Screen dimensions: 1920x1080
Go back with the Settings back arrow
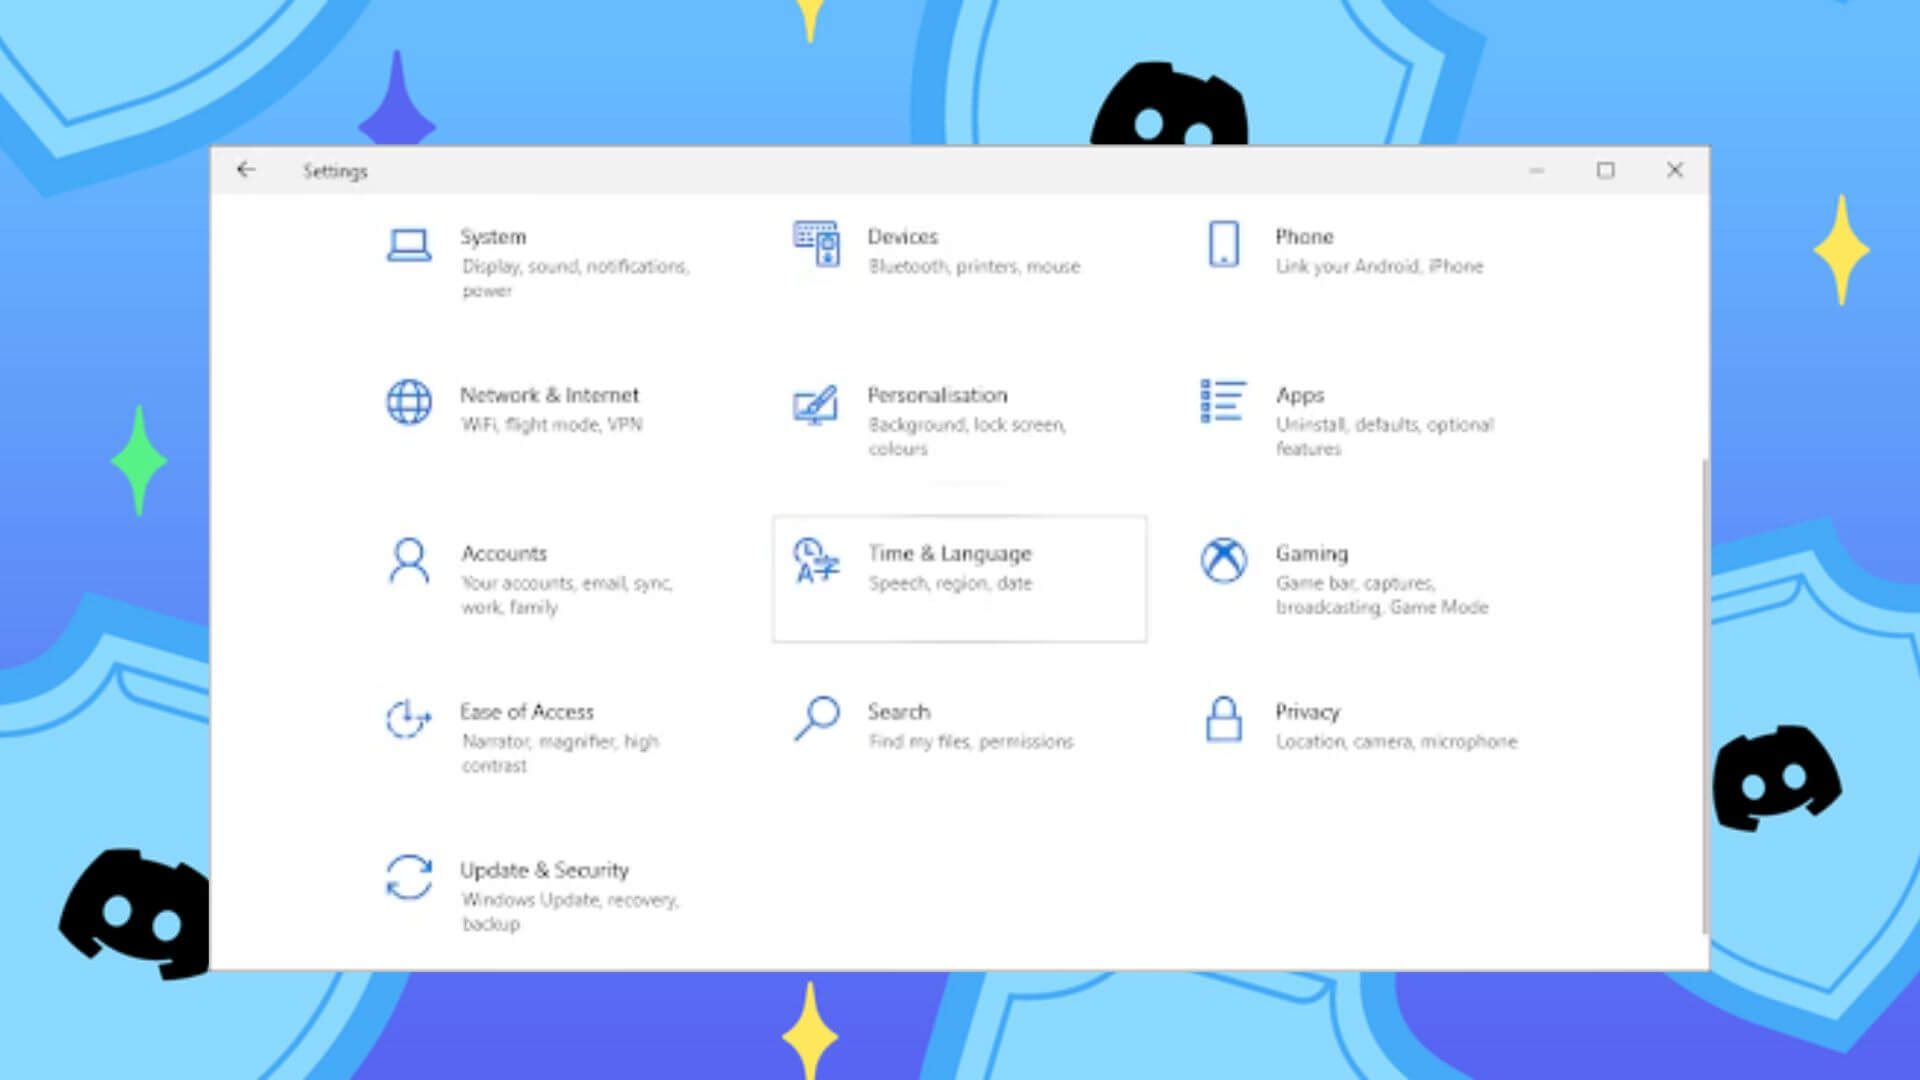pos(246,170)
